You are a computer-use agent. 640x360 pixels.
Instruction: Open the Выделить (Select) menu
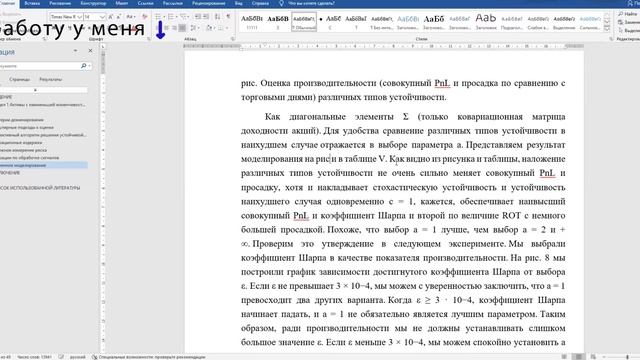click(x=629, y=31)
